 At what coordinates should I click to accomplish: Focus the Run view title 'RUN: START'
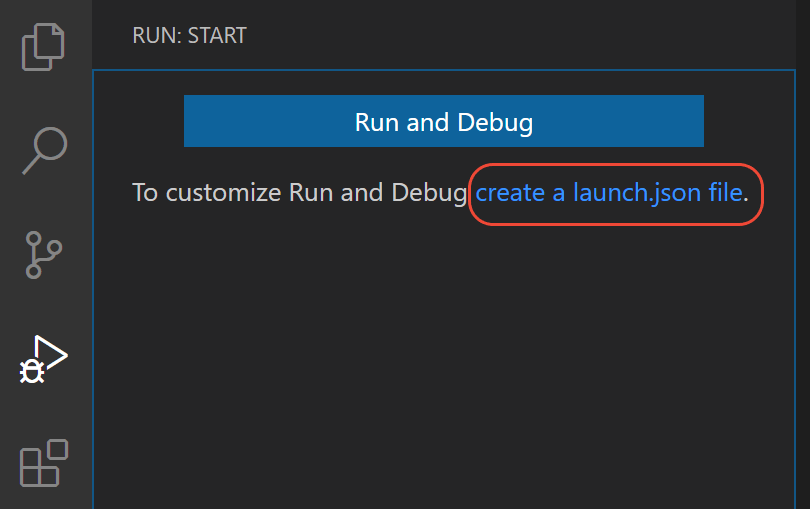point(189,36)
